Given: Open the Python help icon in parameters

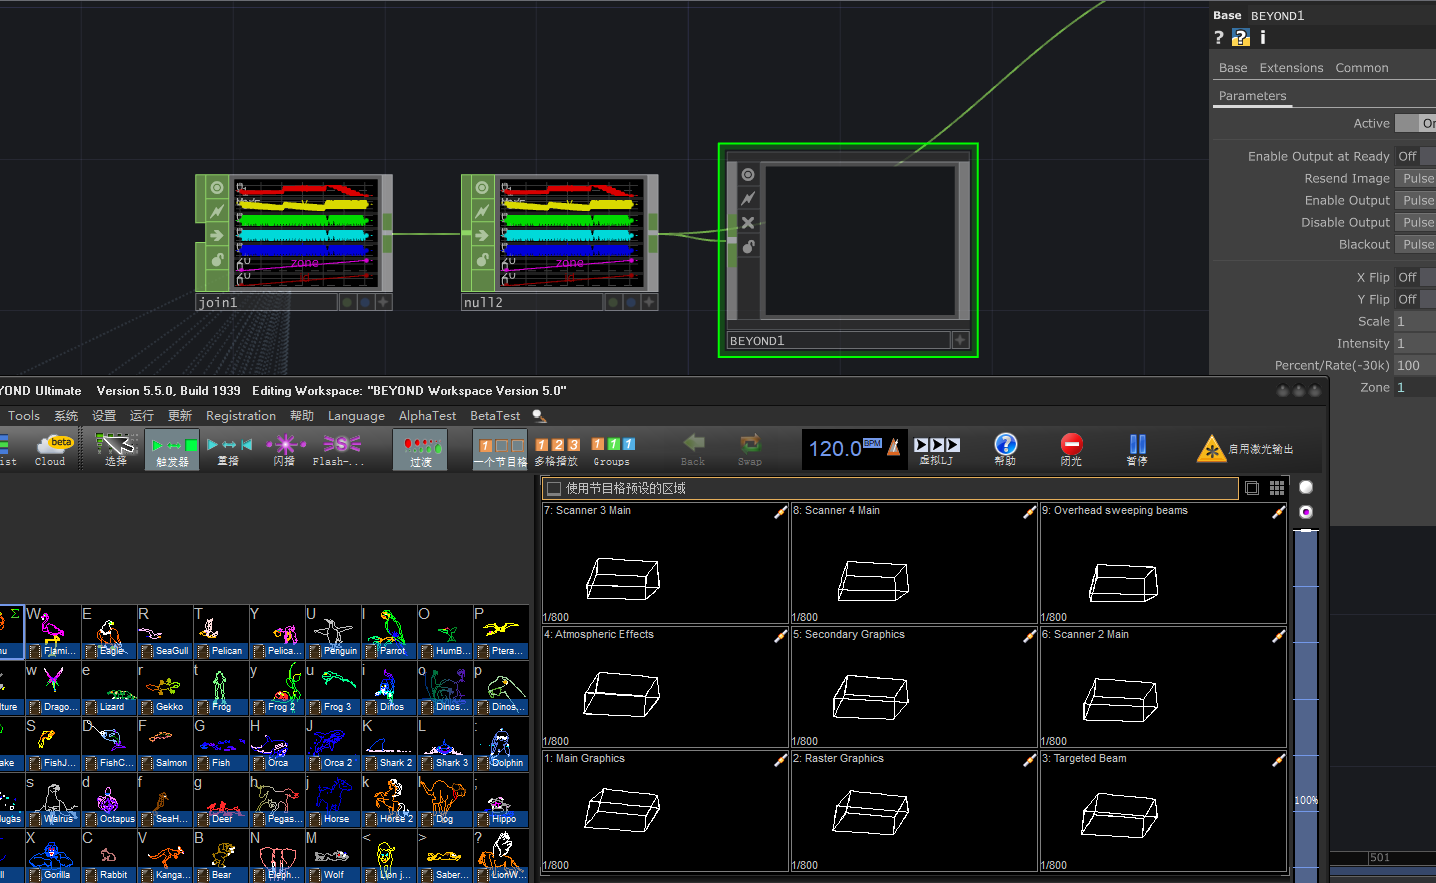Looking at the screenshot, I should click(x=1241, y=38).
